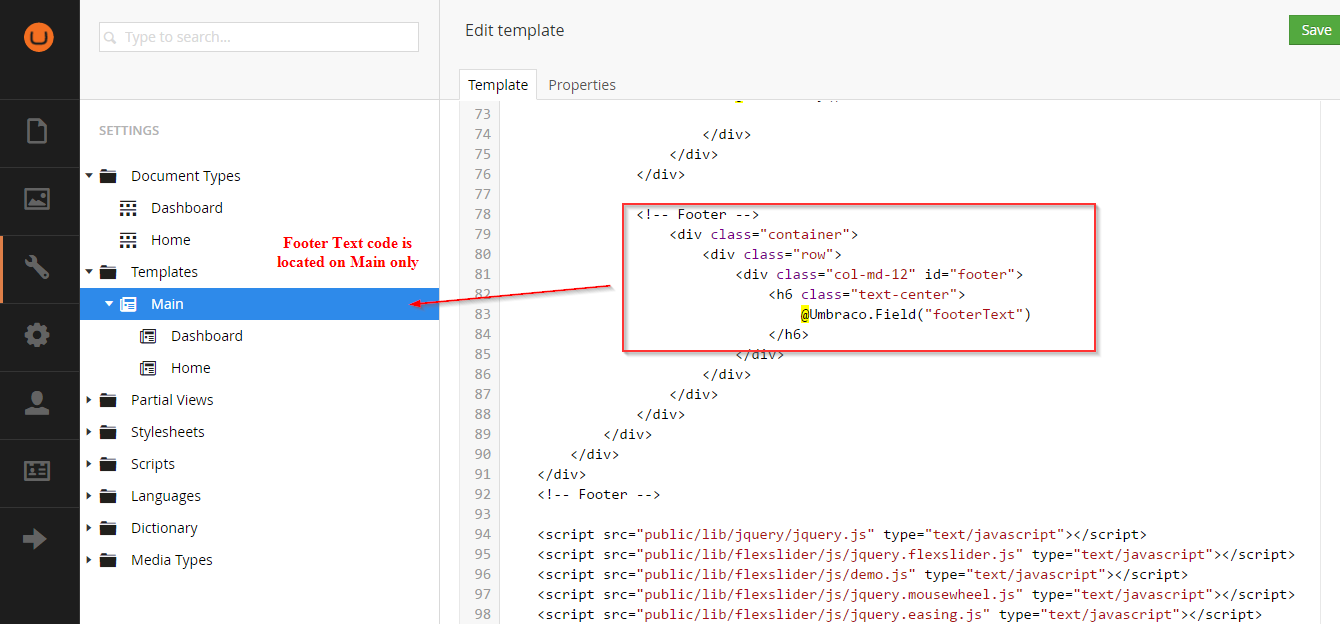Expand the Scripts node
The height and width of the screenshot is (624, 1340).
click(89, 464)
